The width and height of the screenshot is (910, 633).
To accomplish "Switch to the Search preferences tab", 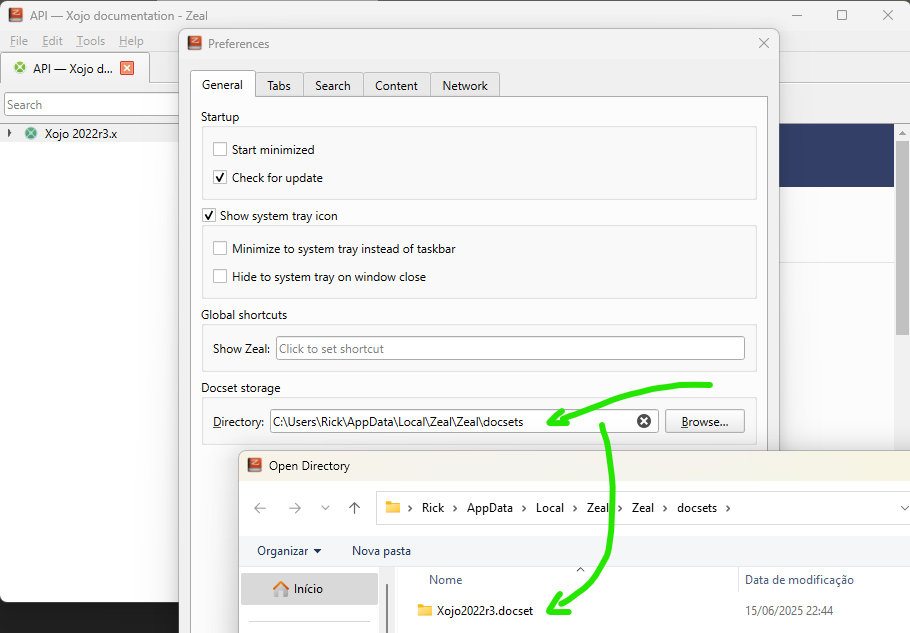I will [x=333, y=85].
